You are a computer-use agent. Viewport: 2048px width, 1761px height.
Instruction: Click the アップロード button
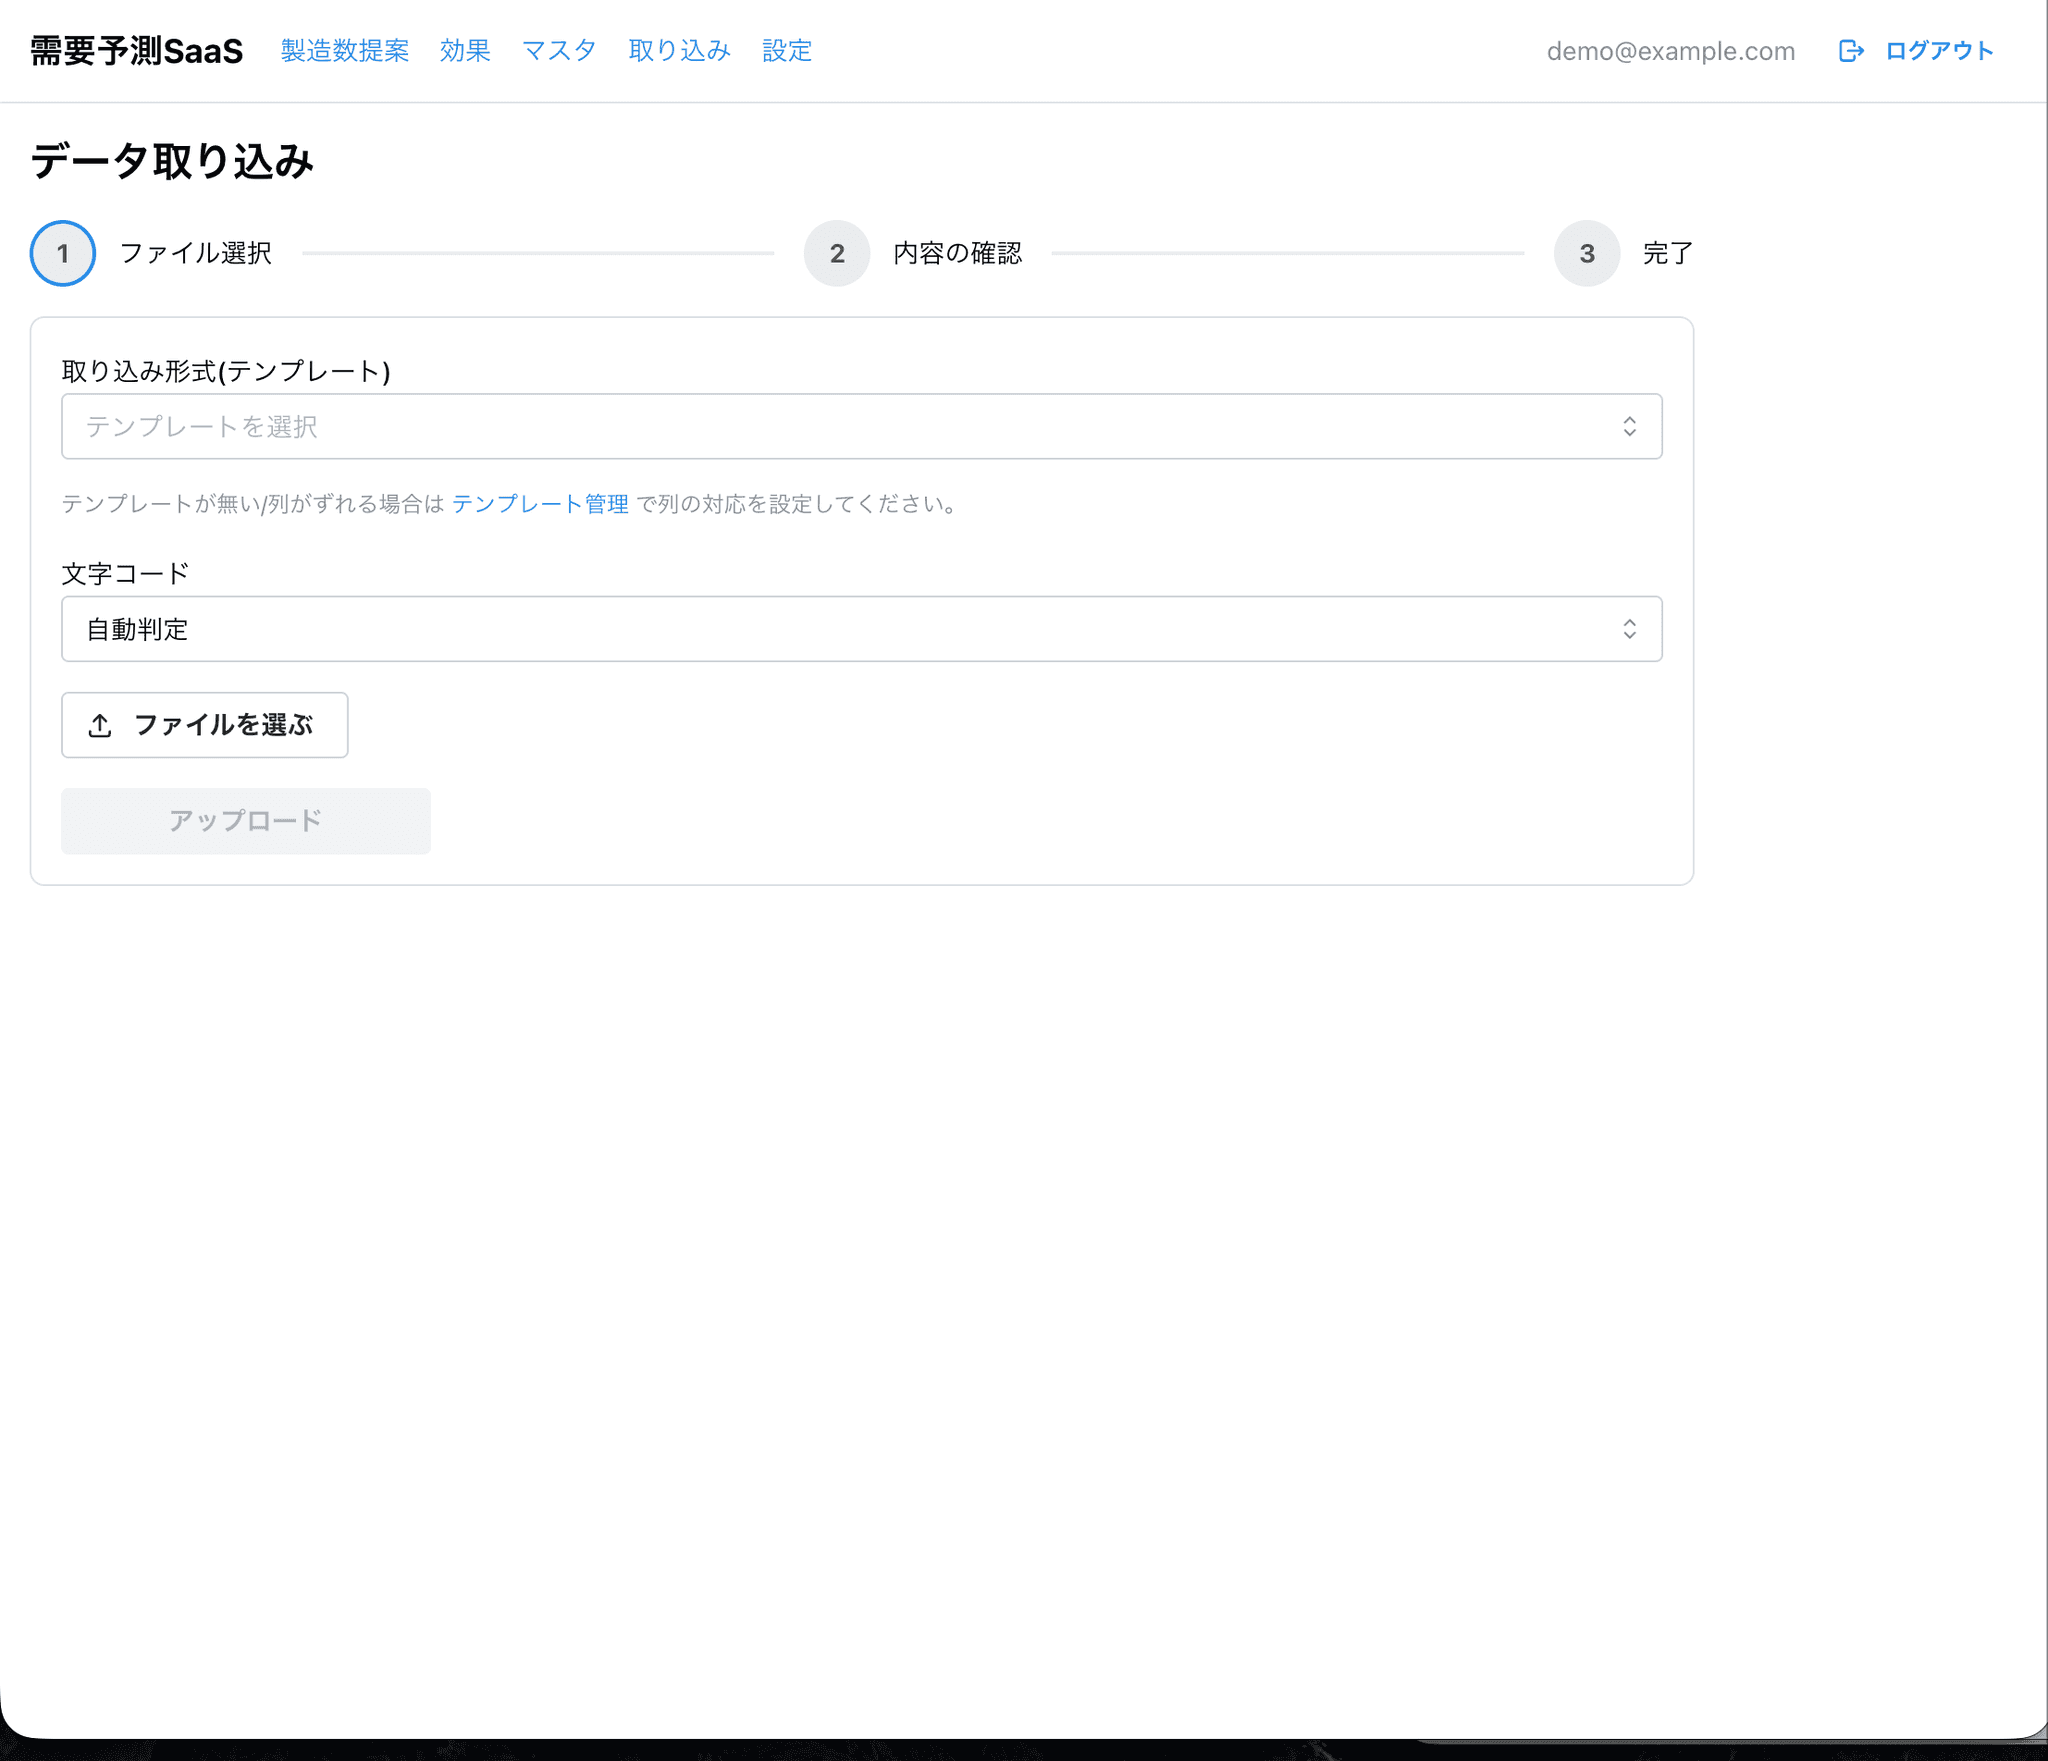coord(246,821)
